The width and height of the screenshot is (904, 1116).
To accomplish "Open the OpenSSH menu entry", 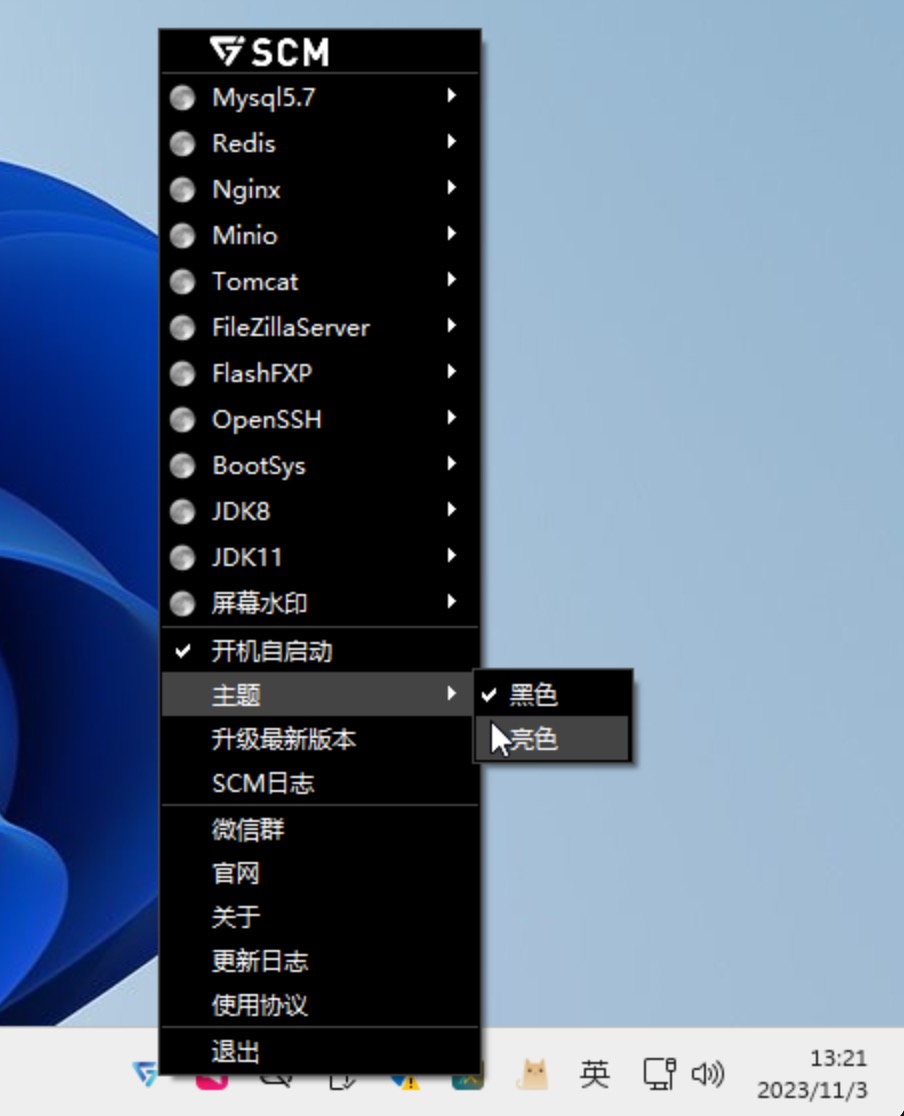I will [320, 420].
